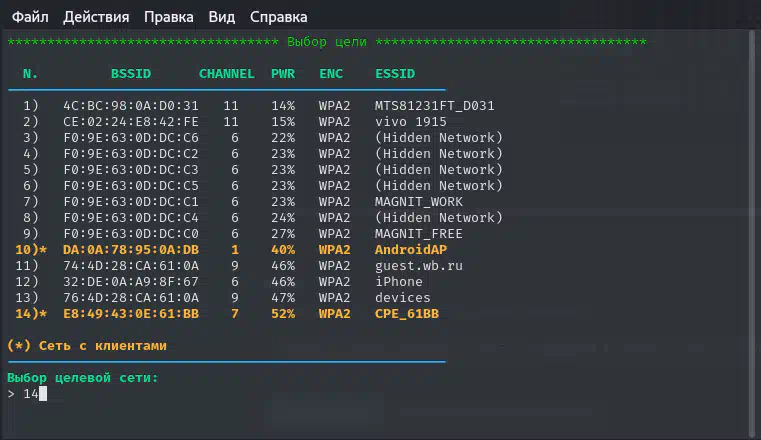Click the ENC column header
Screen dimensions: 761x440
[331, 74]
